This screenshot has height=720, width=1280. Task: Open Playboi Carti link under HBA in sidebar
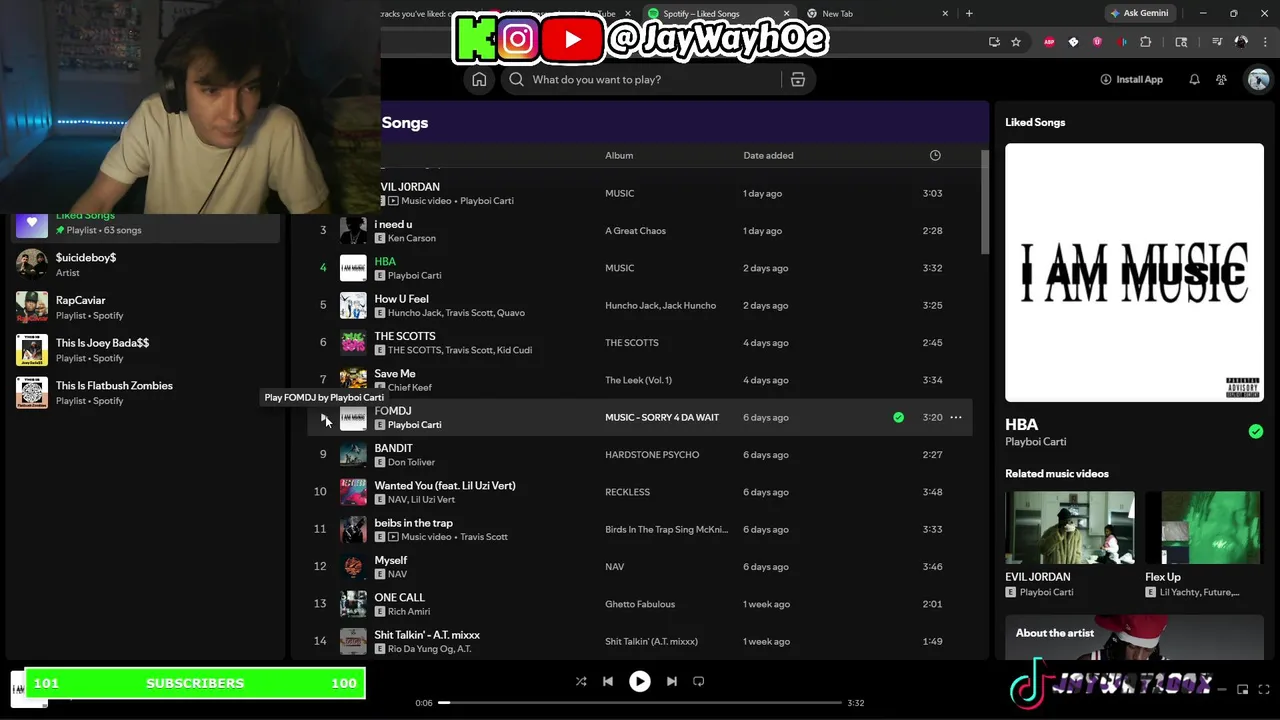tap(1035, 442)
